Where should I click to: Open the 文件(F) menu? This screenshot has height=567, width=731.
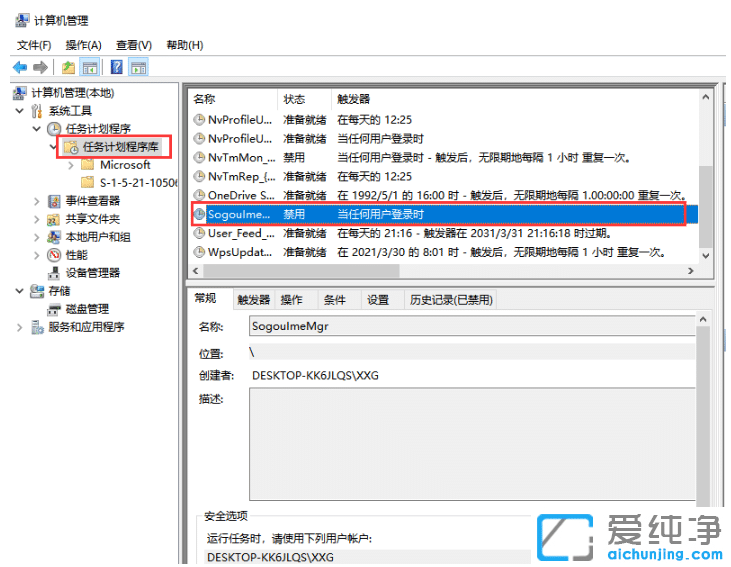coord(34,45)
